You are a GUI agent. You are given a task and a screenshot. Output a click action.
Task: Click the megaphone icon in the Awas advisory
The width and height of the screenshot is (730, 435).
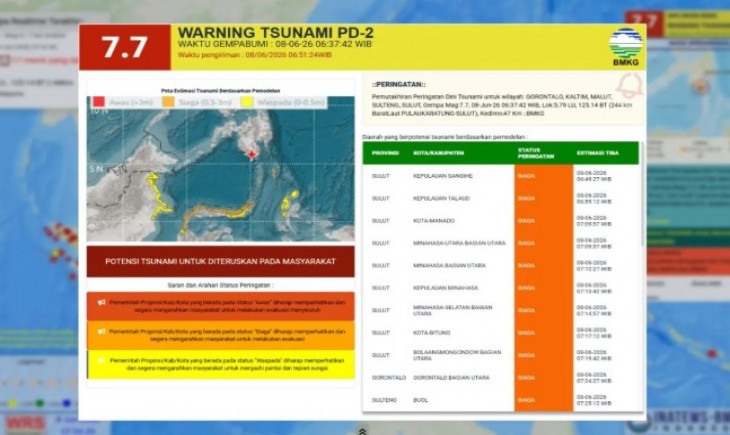pos(101,302)
